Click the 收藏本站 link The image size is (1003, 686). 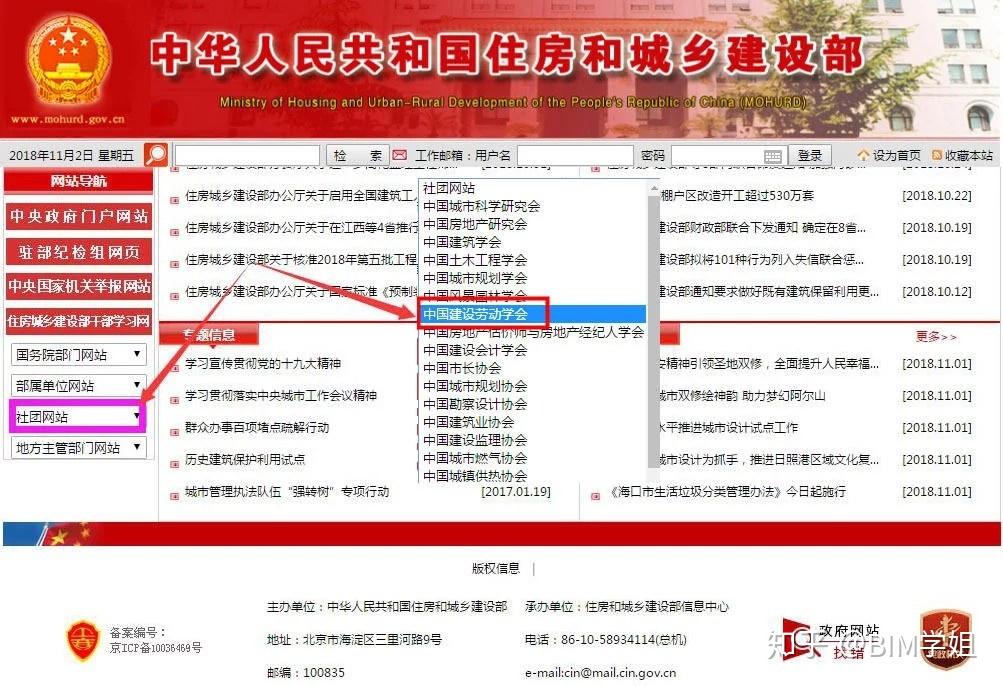[x=968, y=156]
